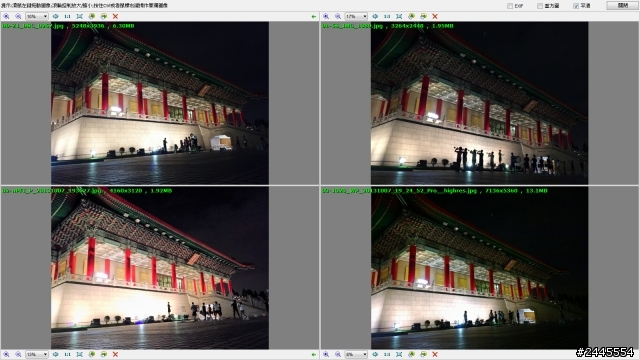640x360 pixels.
Task: Click the 7136x5360 highres file info text
Action: [435, 191]
